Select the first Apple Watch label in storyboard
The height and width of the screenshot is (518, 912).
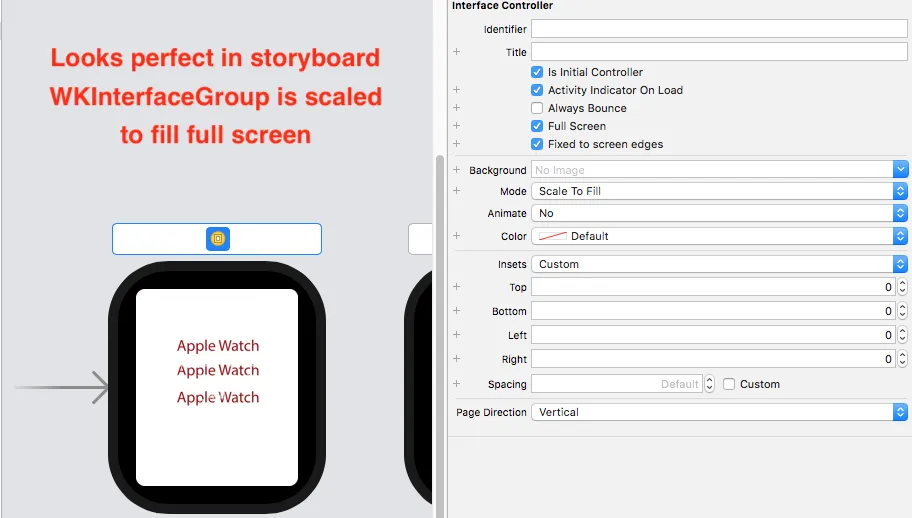click(x=218, y=346)
